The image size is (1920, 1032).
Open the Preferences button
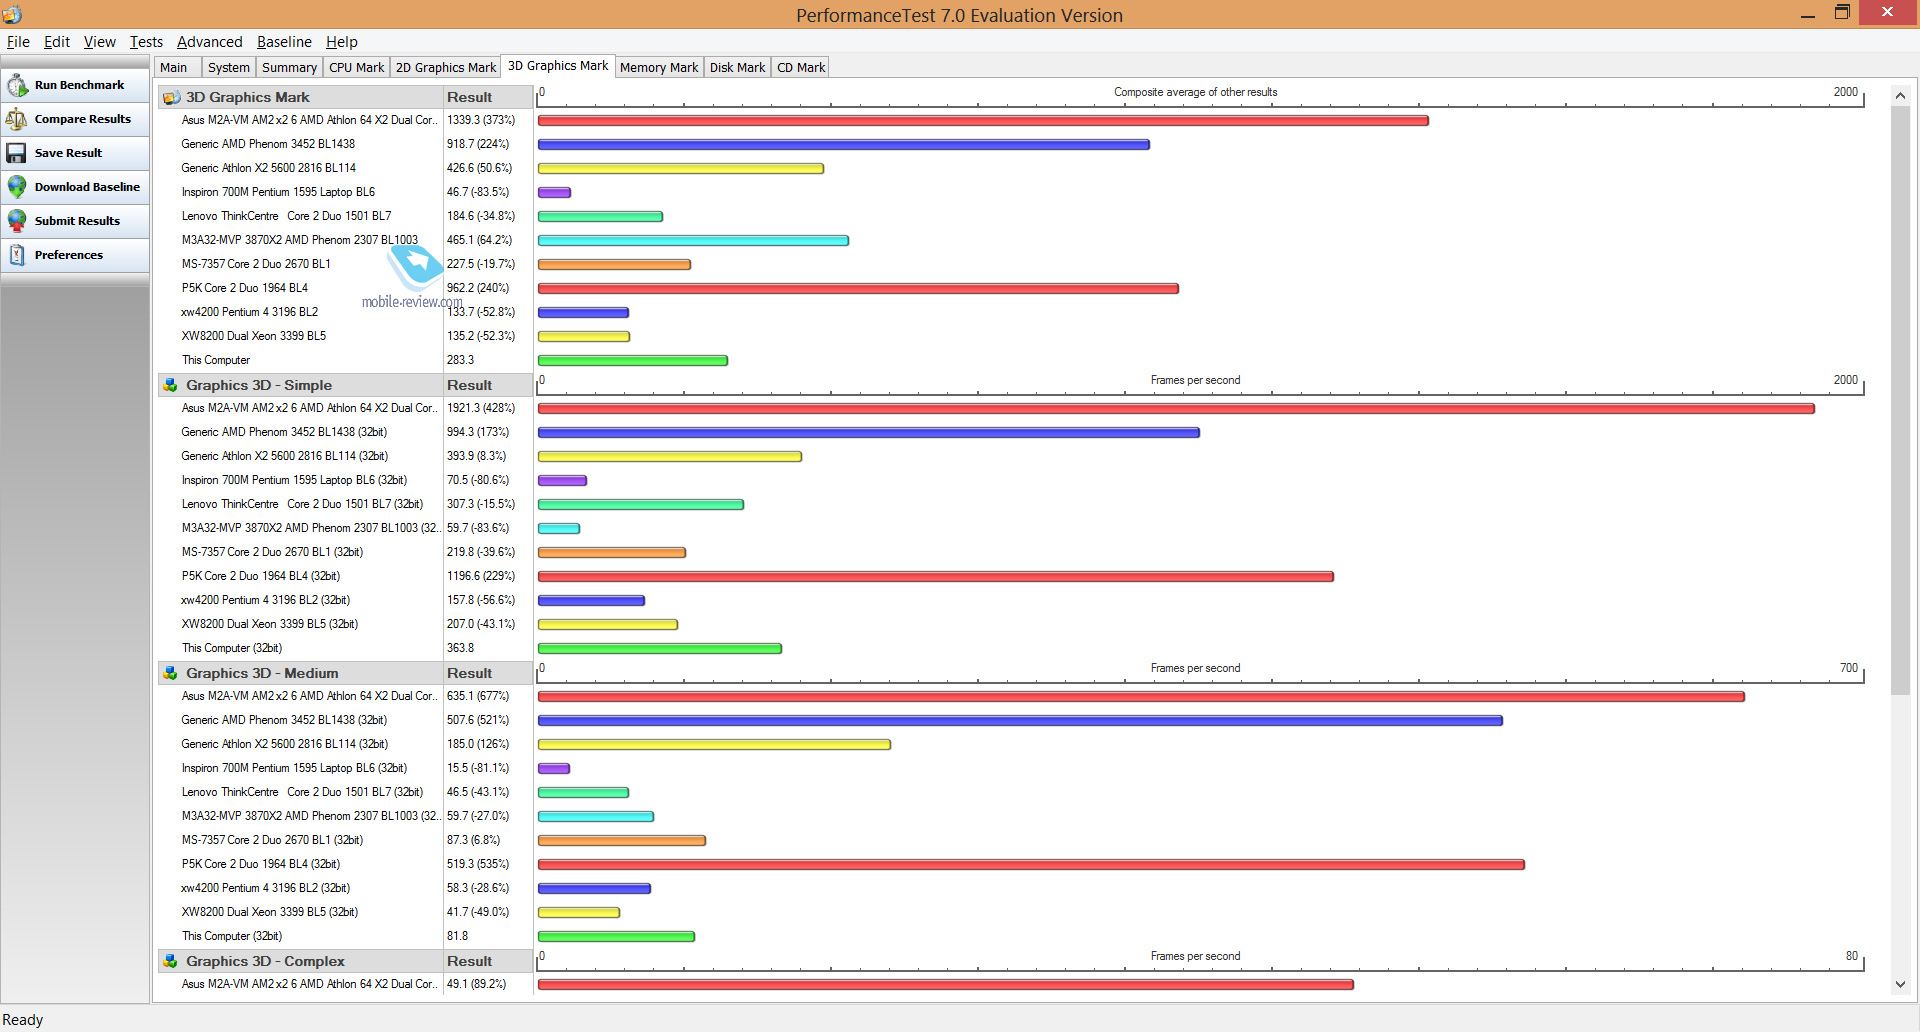[x=75, y=255]
